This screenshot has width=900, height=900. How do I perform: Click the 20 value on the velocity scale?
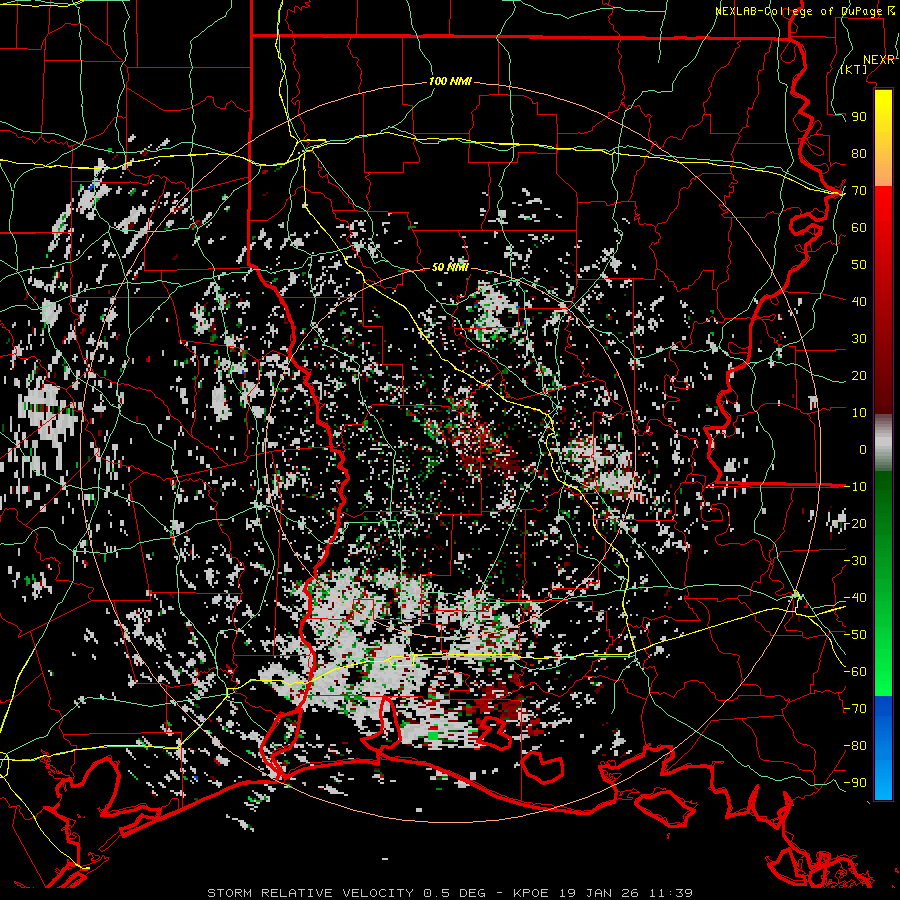pyautogui.click(x=859, y=376)
